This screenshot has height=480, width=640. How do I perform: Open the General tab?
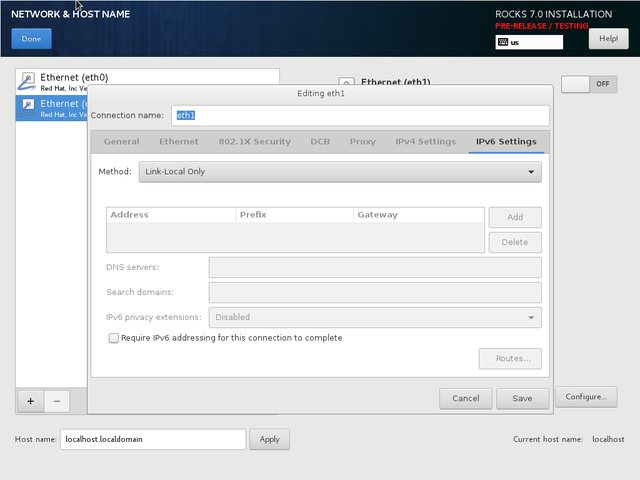coord(121,142)
